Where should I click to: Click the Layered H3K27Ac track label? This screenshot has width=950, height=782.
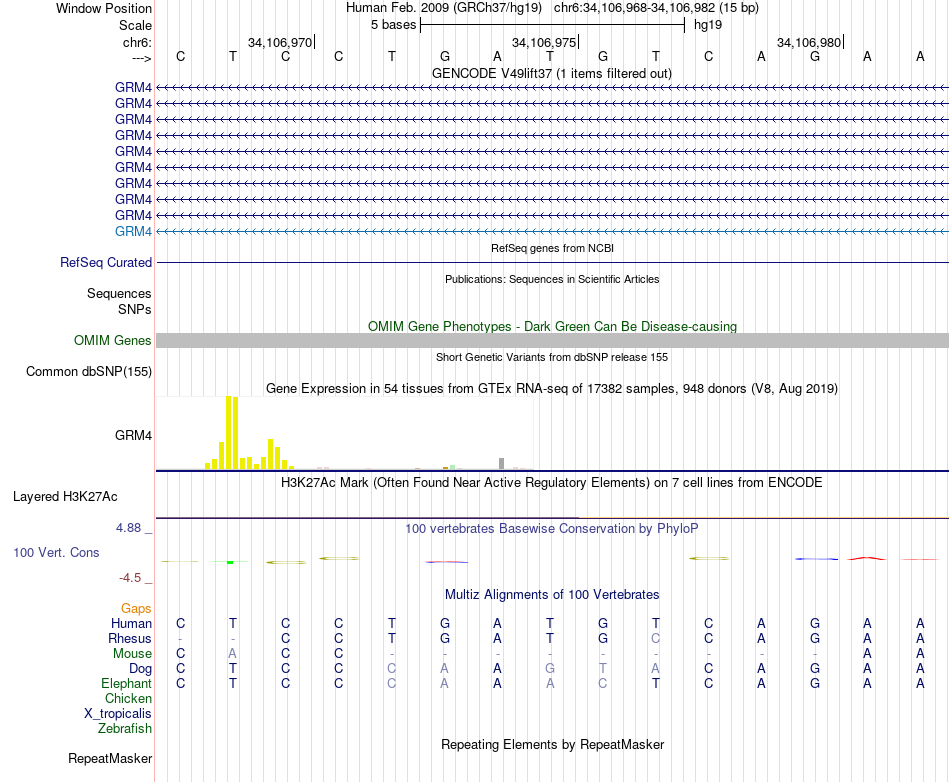tap(65, 497)
